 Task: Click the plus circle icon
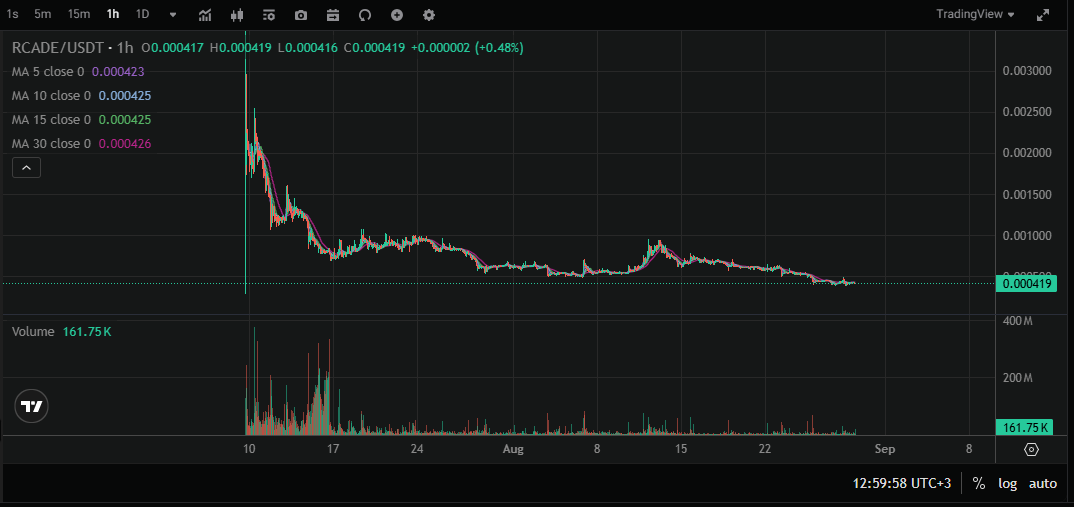(397, 15)
